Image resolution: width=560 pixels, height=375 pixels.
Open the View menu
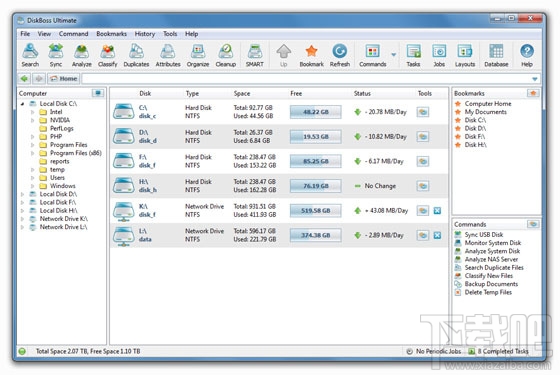tap(44, 34)
